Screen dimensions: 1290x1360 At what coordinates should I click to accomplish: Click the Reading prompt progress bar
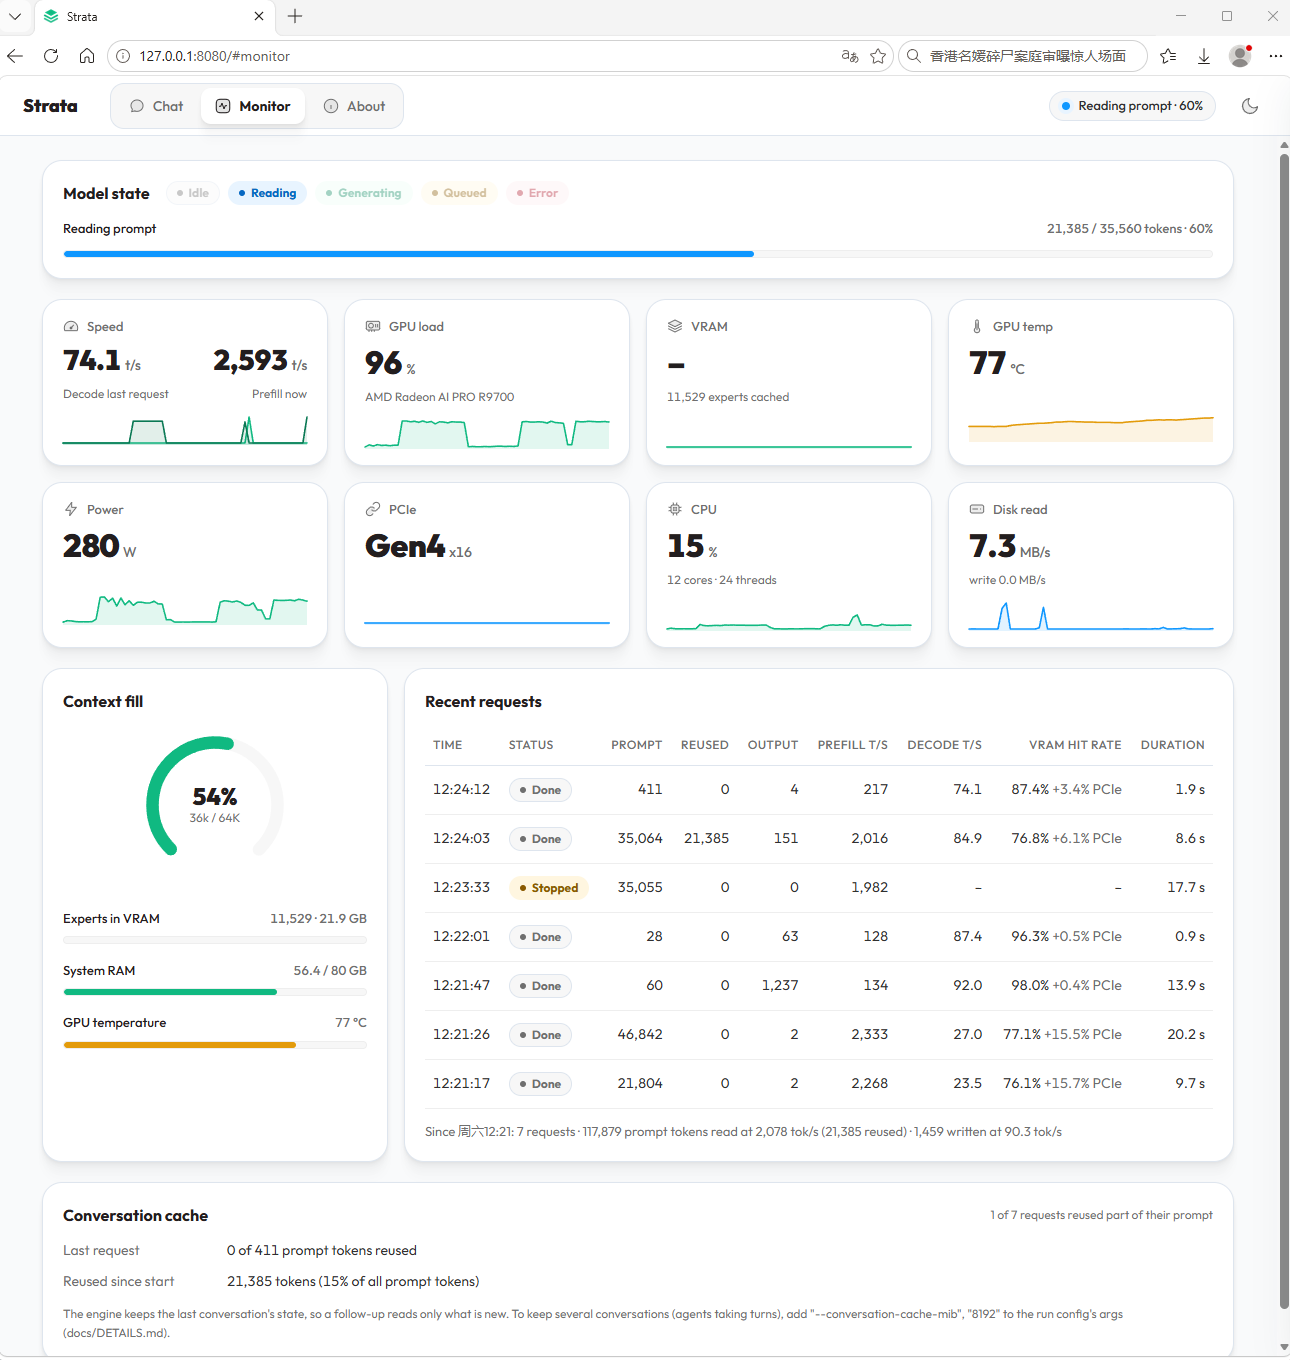[x=638, y=254]
